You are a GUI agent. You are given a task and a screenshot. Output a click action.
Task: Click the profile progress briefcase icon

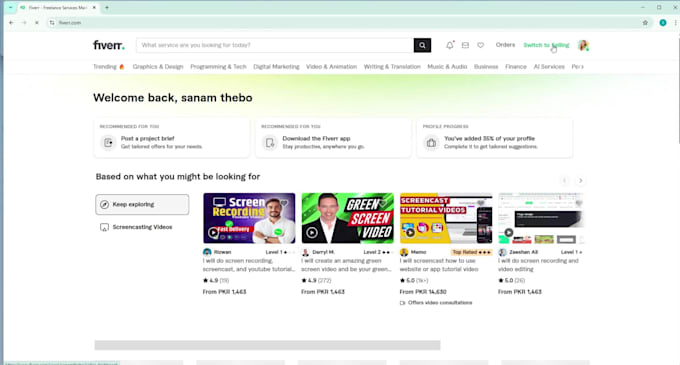[431, 142]
